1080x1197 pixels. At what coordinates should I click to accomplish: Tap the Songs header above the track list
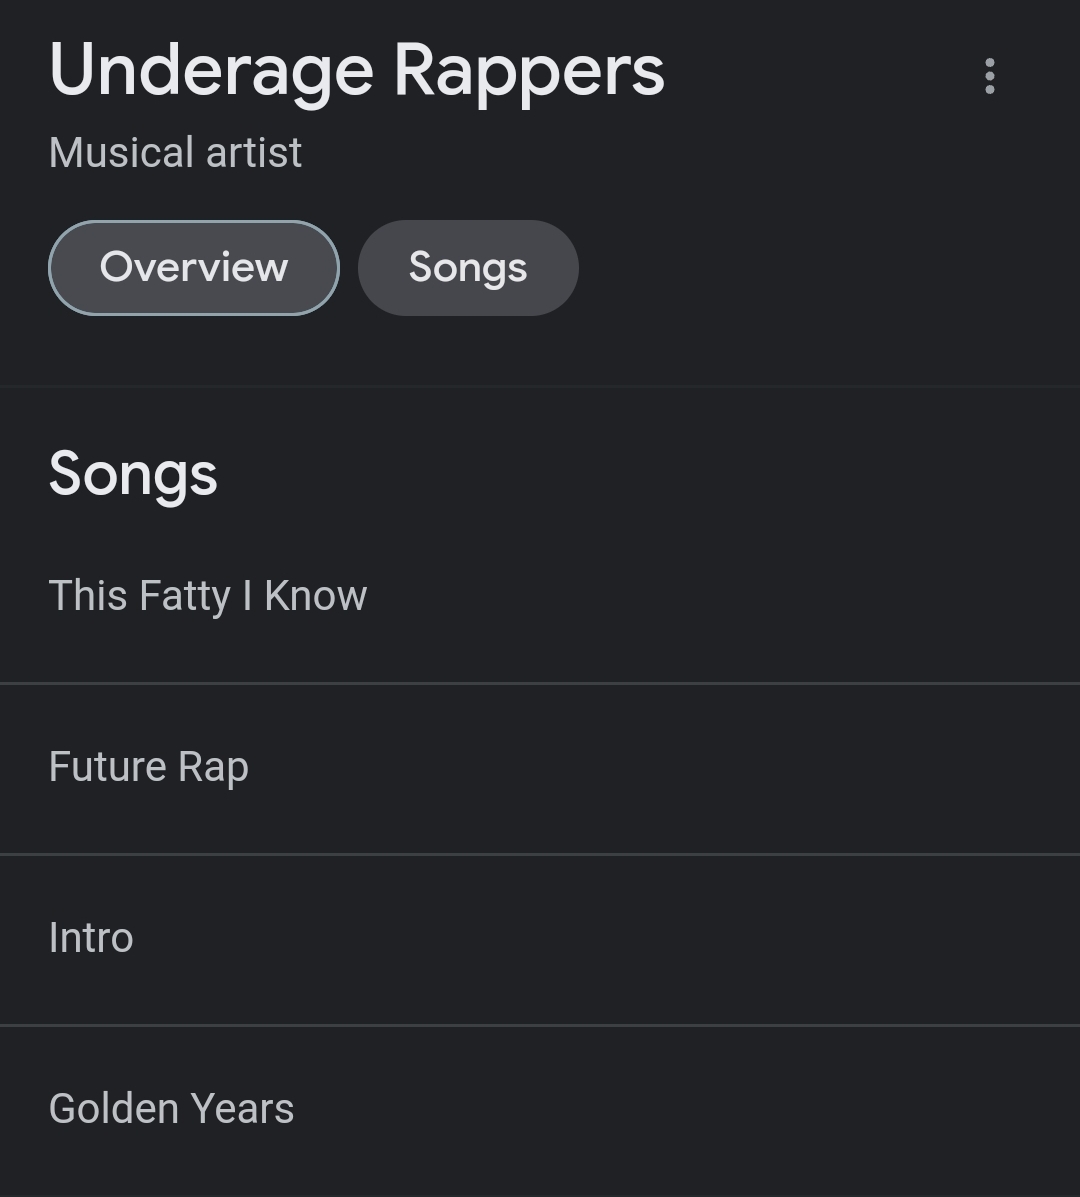point(133,474)
